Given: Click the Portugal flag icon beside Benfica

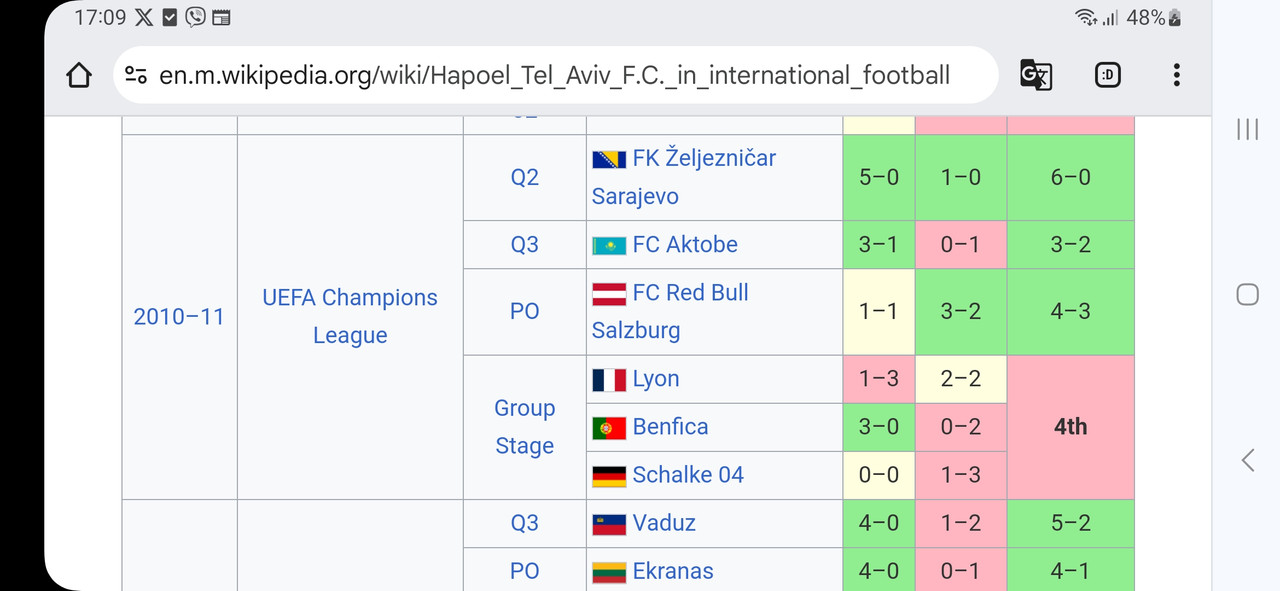Looking at the screenshot, I should pos(609,428).
